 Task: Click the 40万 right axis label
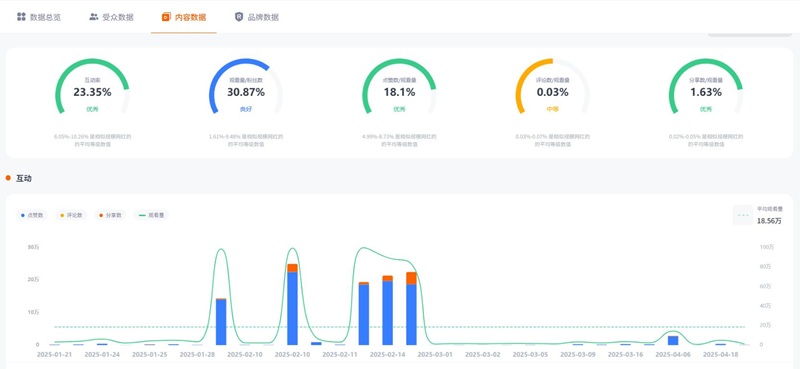coord(766,306)
